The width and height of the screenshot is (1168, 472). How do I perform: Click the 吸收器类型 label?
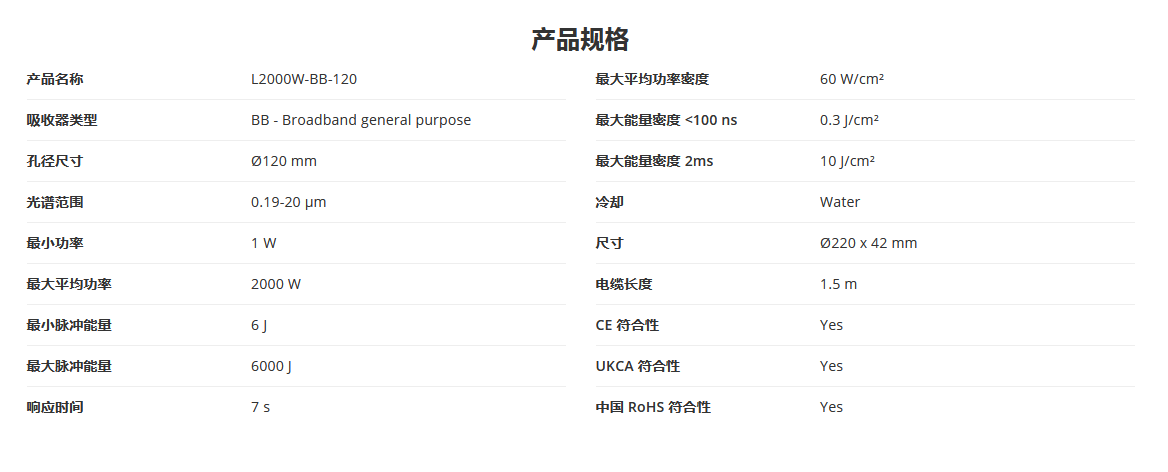pos(62,120)
